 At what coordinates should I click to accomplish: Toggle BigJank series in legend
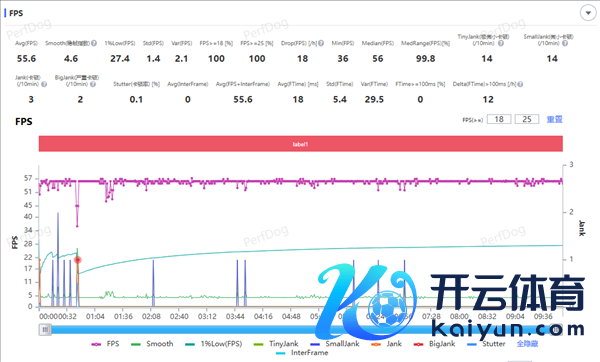coord(434,344)
